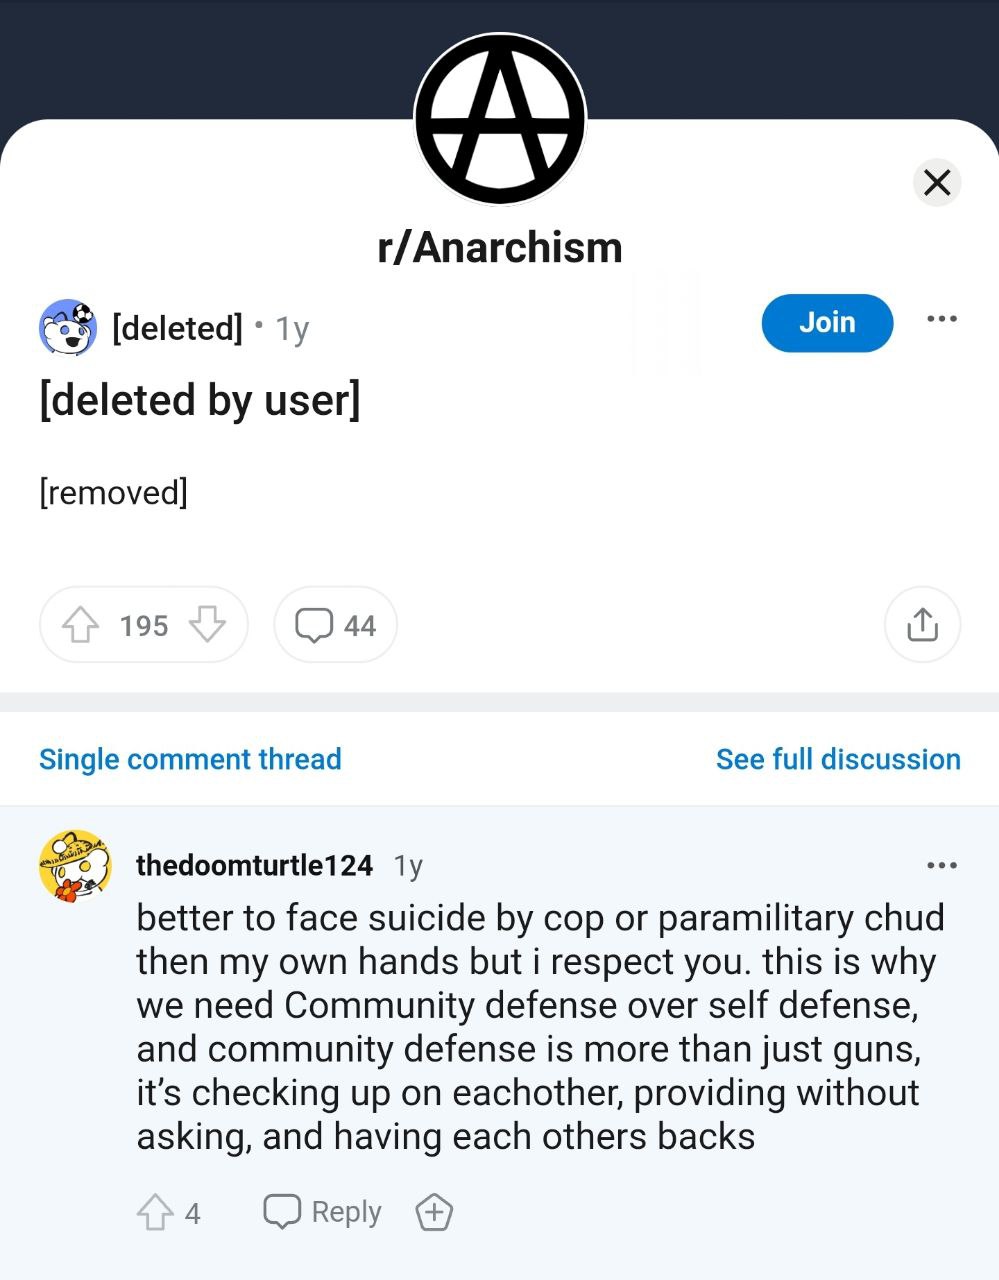Upvote thedoomturtle124's comment
Viewport: 999px width, 1280px height.
pos(155,1213)
